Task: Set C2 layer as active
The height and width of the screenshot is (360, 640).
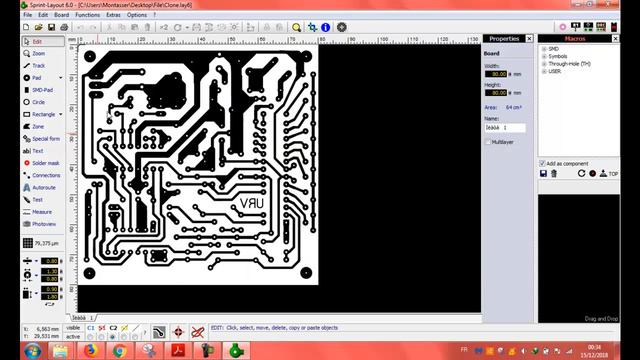Action: pos(113,337)
